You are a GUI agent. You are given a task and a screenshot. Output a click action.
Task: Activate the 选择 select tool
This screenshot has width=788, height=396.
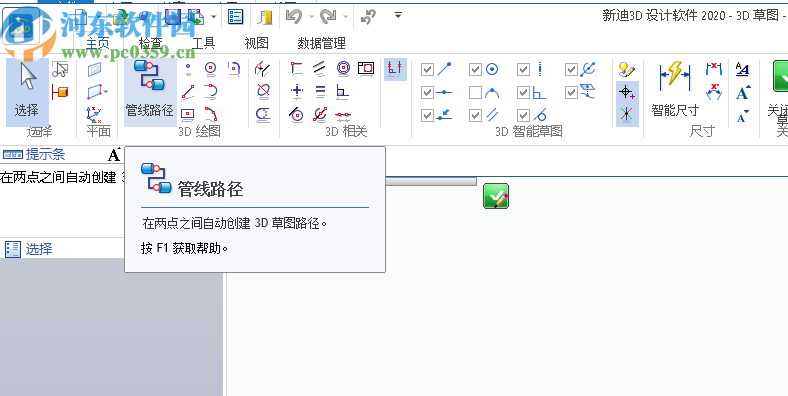coord(27,92)
